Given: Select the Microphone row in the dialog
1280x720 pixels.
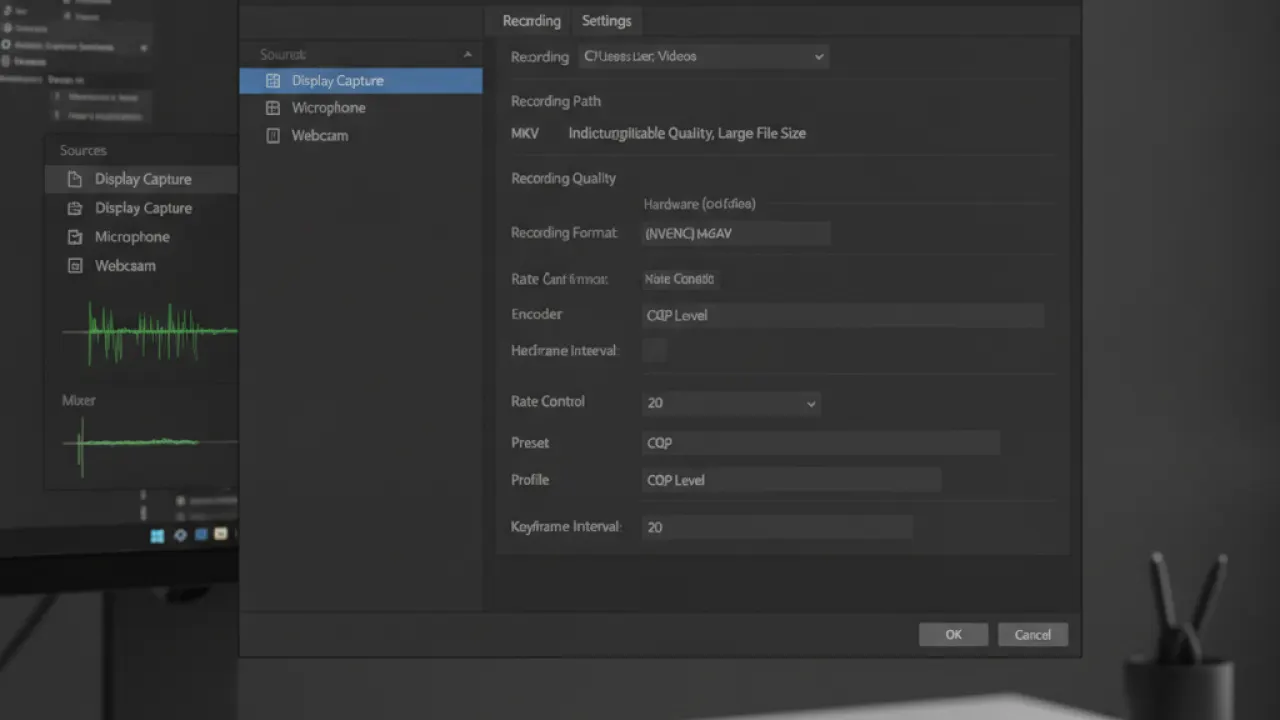Looking at the screenshot, I should [361, 108].
